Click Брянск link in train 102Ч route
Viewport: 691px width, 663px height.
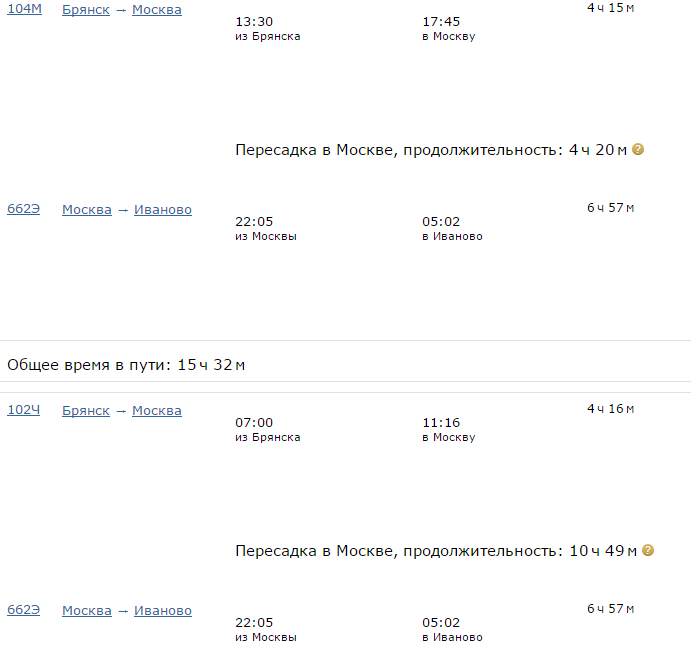[86, 410]
